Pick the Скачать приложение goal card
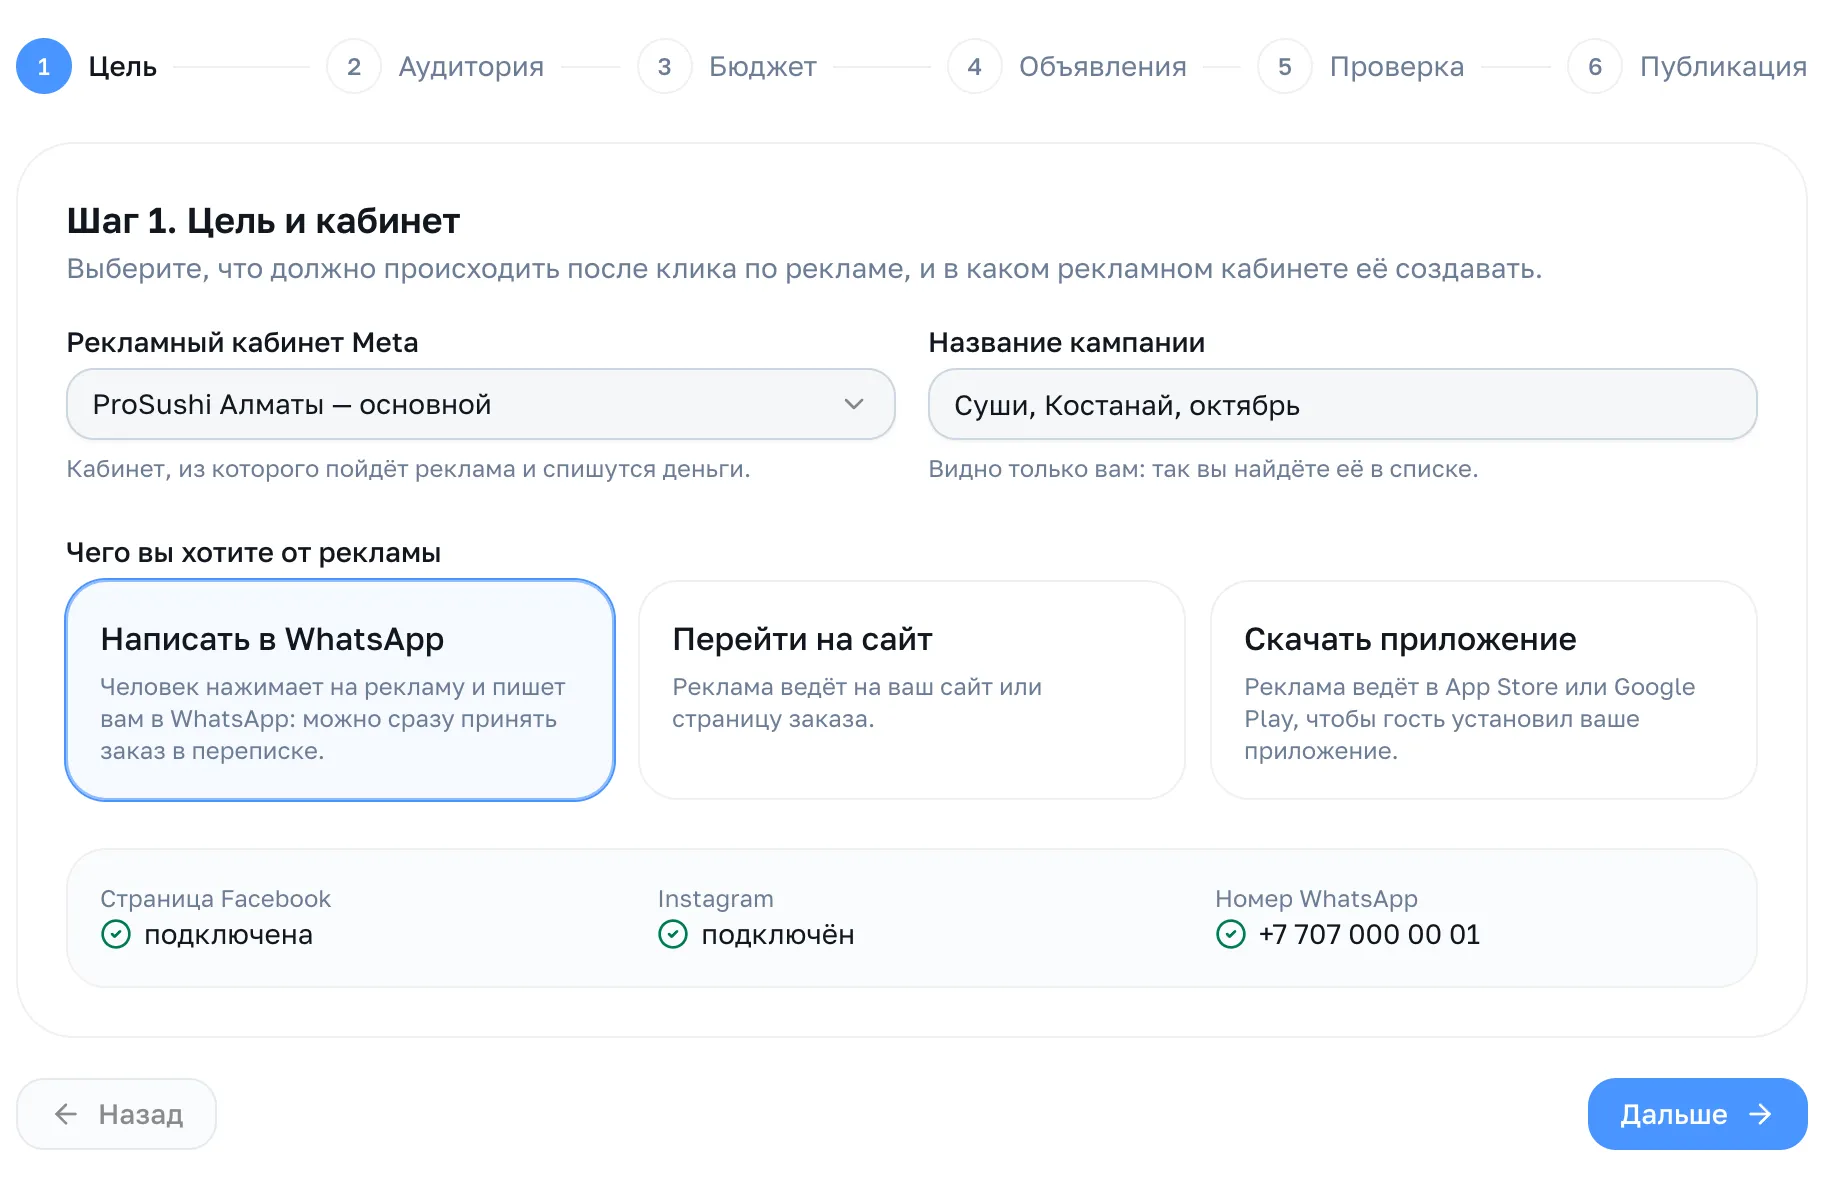 point(1484,690)
